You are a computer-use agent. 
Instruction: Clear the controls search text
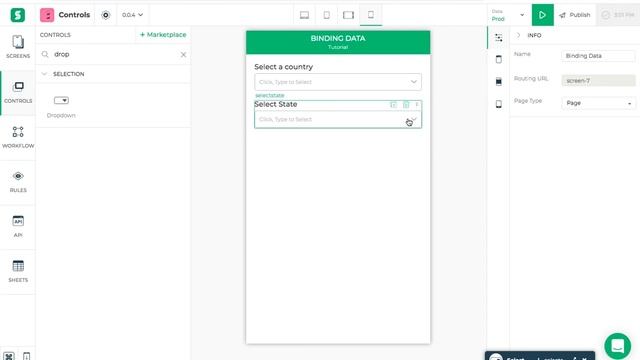183,55
